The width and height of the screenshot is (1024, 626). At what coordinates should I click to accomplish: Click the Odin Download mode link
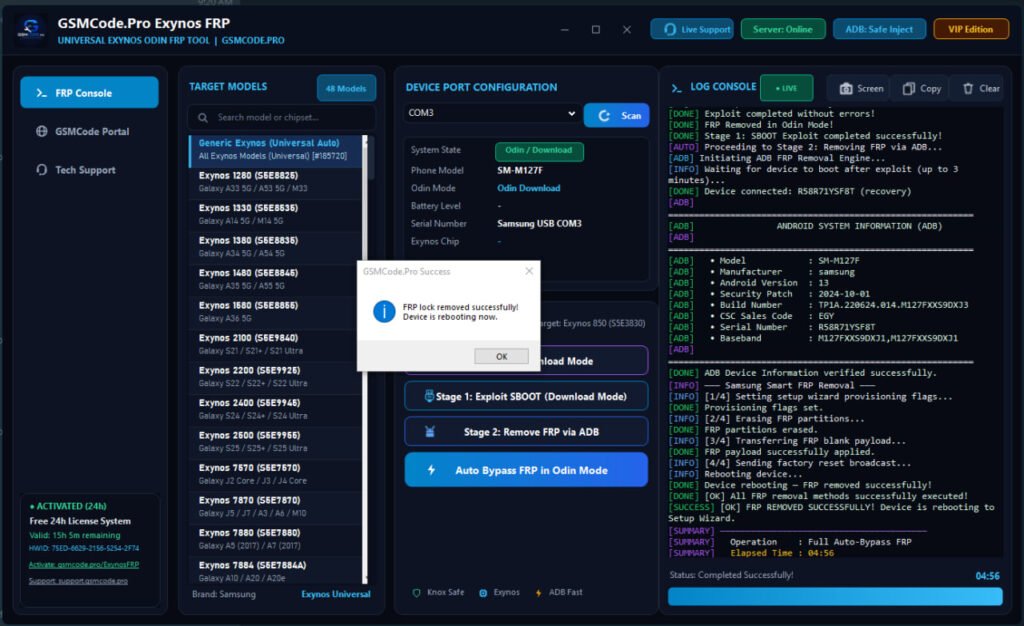528,188
